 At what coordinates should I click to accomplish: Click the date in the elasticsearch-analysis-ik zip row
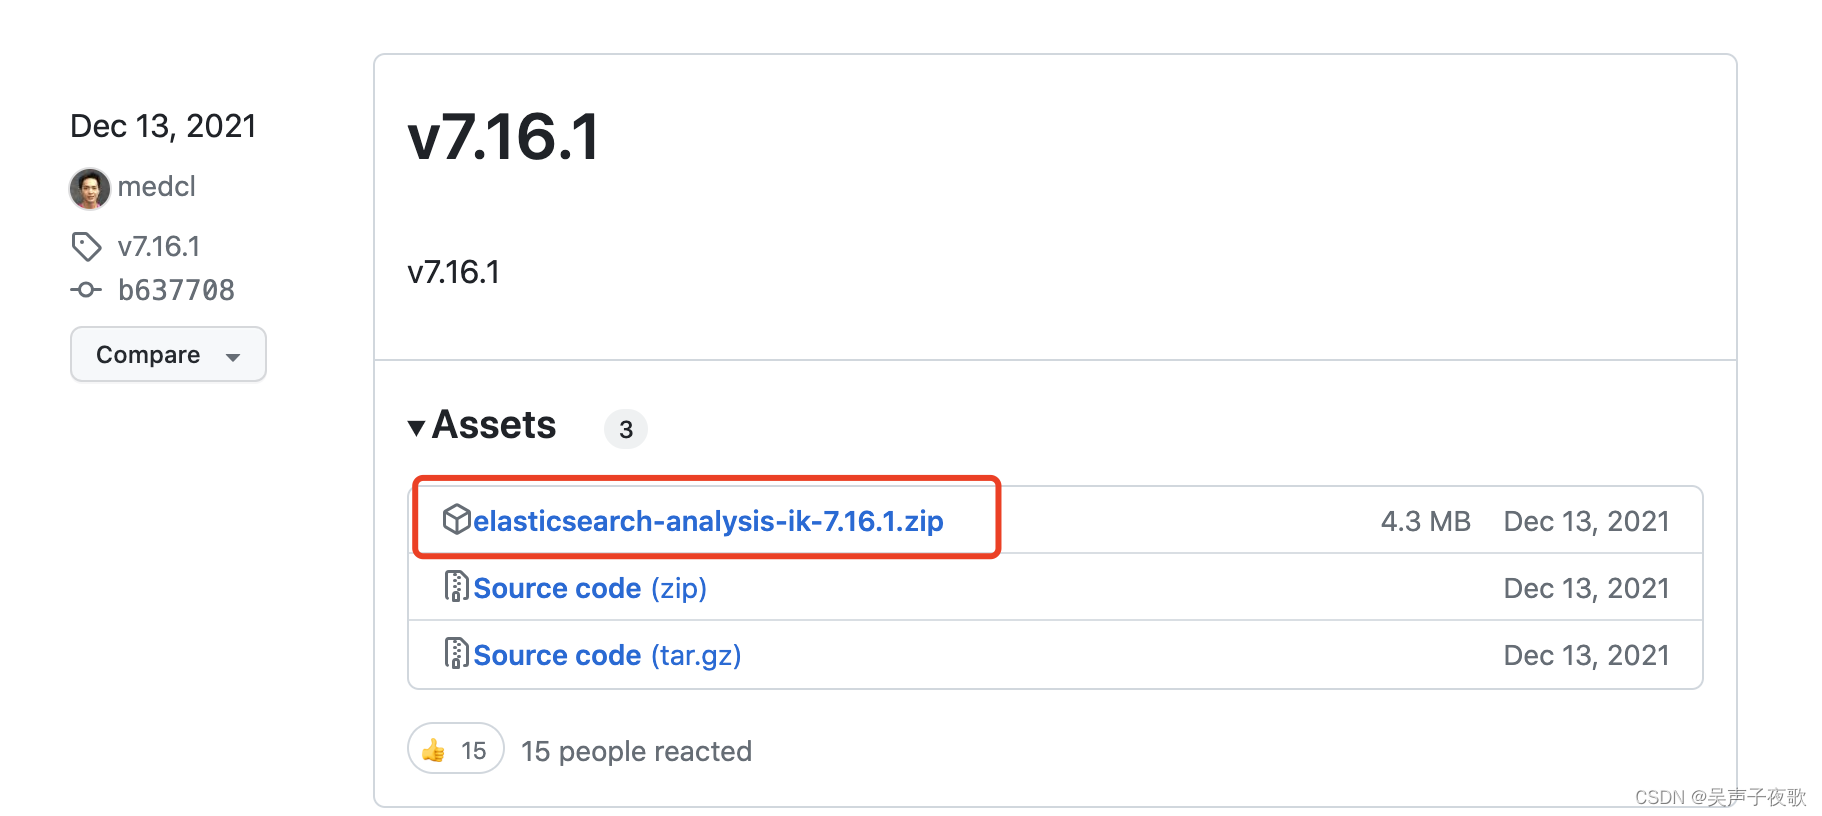1587,521
